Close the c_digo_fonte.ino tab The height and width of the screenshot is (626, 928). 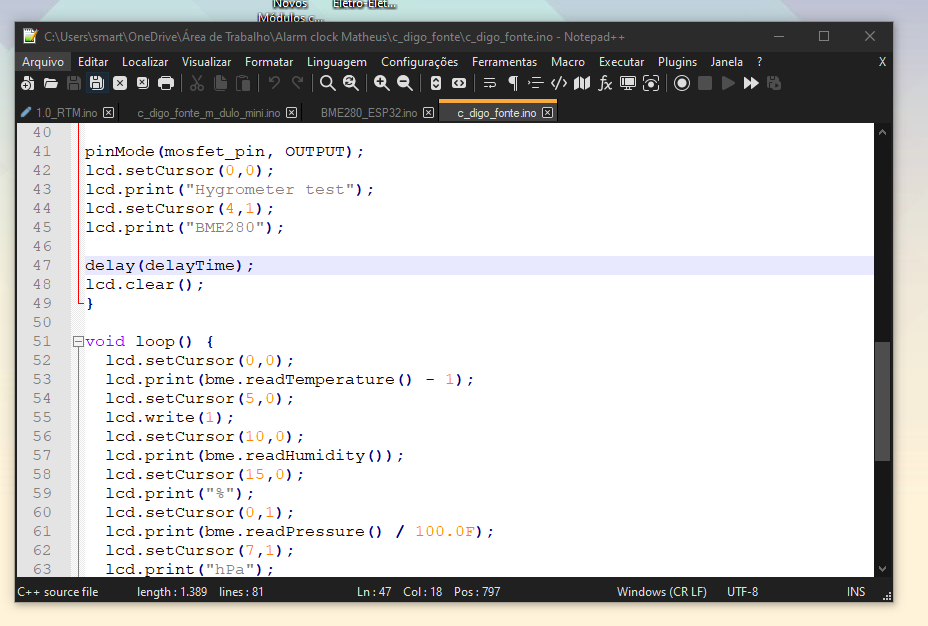[x=547, y=112]
